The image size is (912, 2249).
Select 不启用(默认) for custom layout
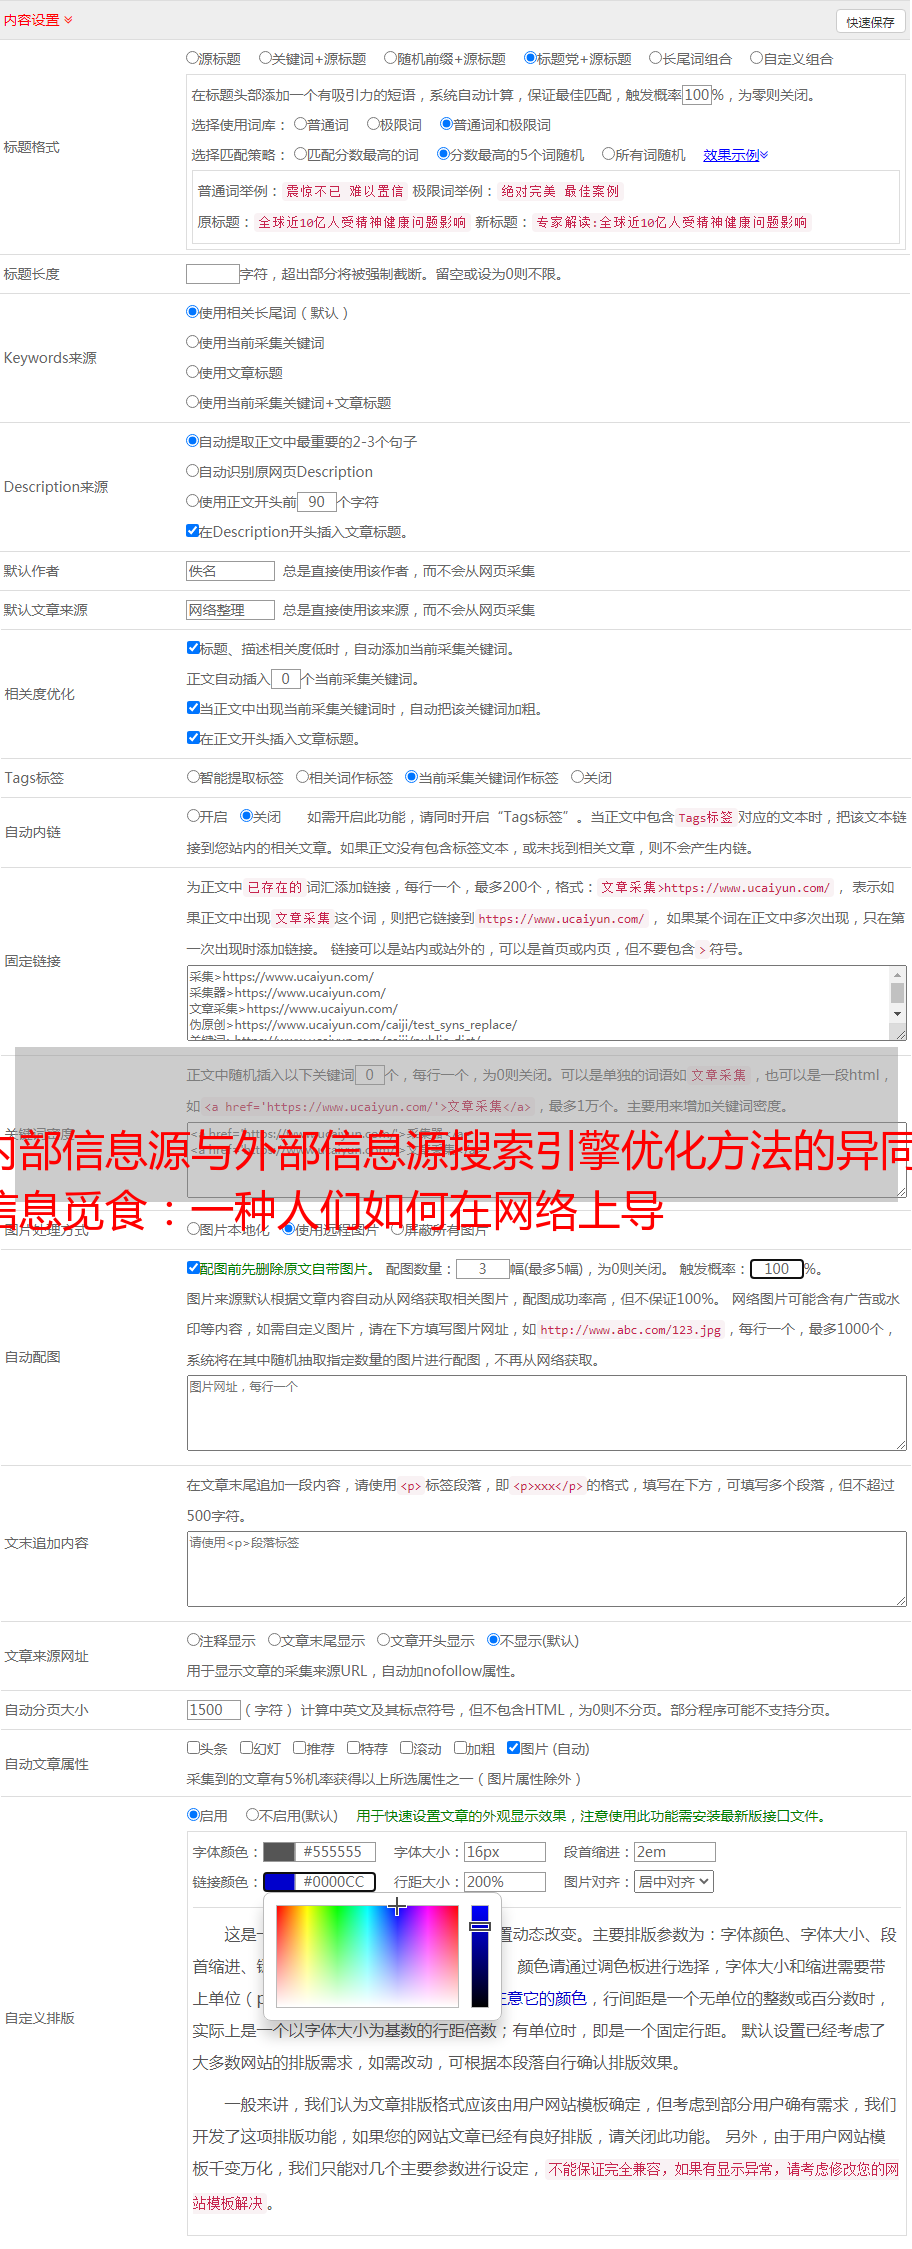click(252, 1815)
